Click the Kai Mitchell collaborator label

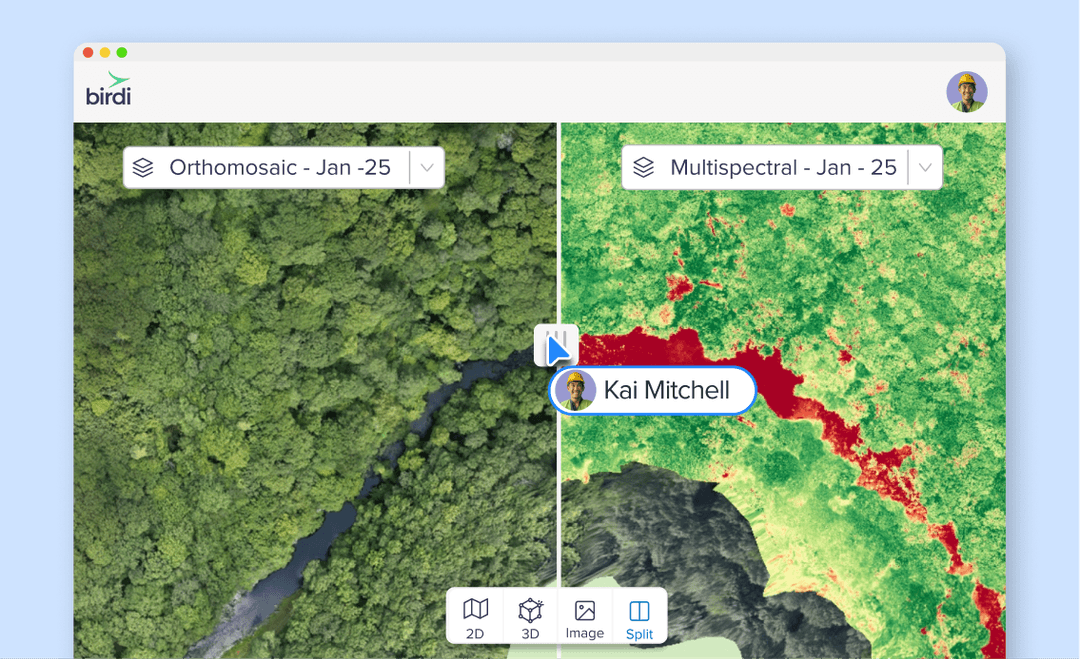tap(652, 391)
